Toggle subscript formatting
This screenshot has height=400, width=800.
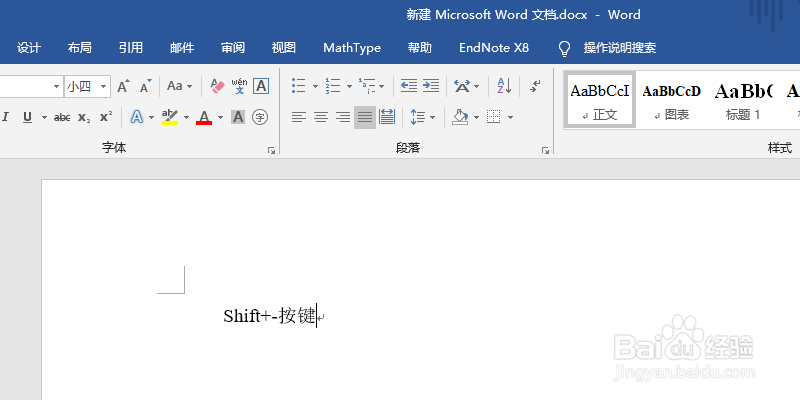tap(84, 117)
